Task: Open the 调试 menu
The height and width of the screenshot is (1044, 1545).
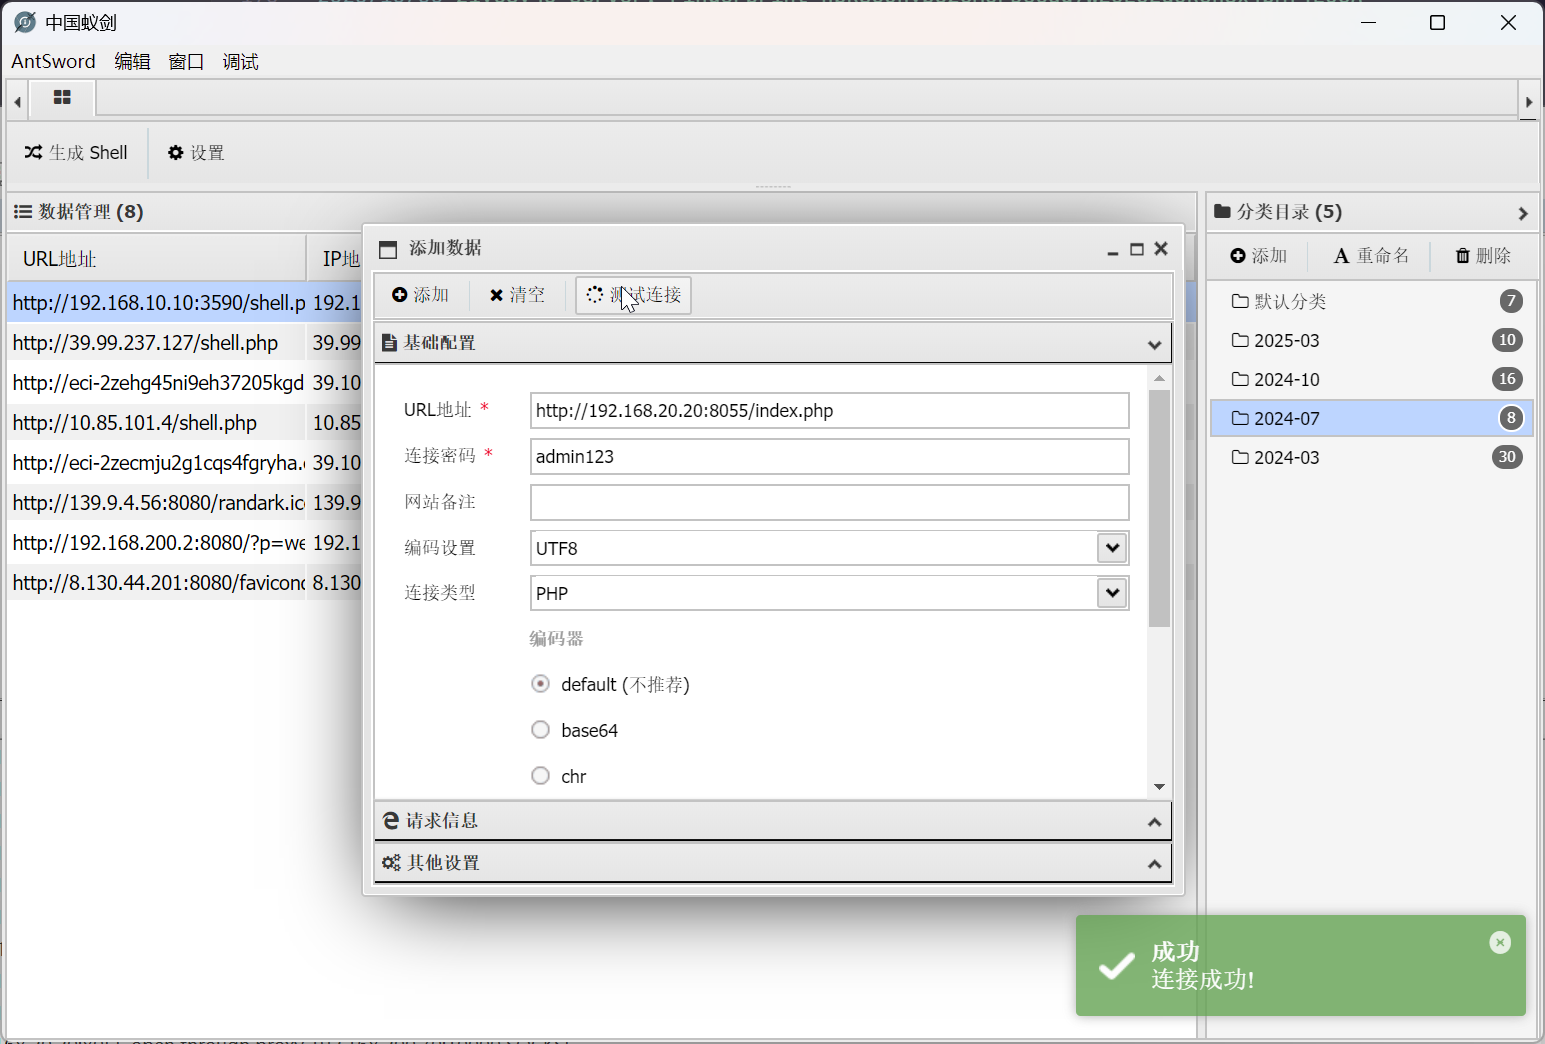Action: tap(240, 62)
